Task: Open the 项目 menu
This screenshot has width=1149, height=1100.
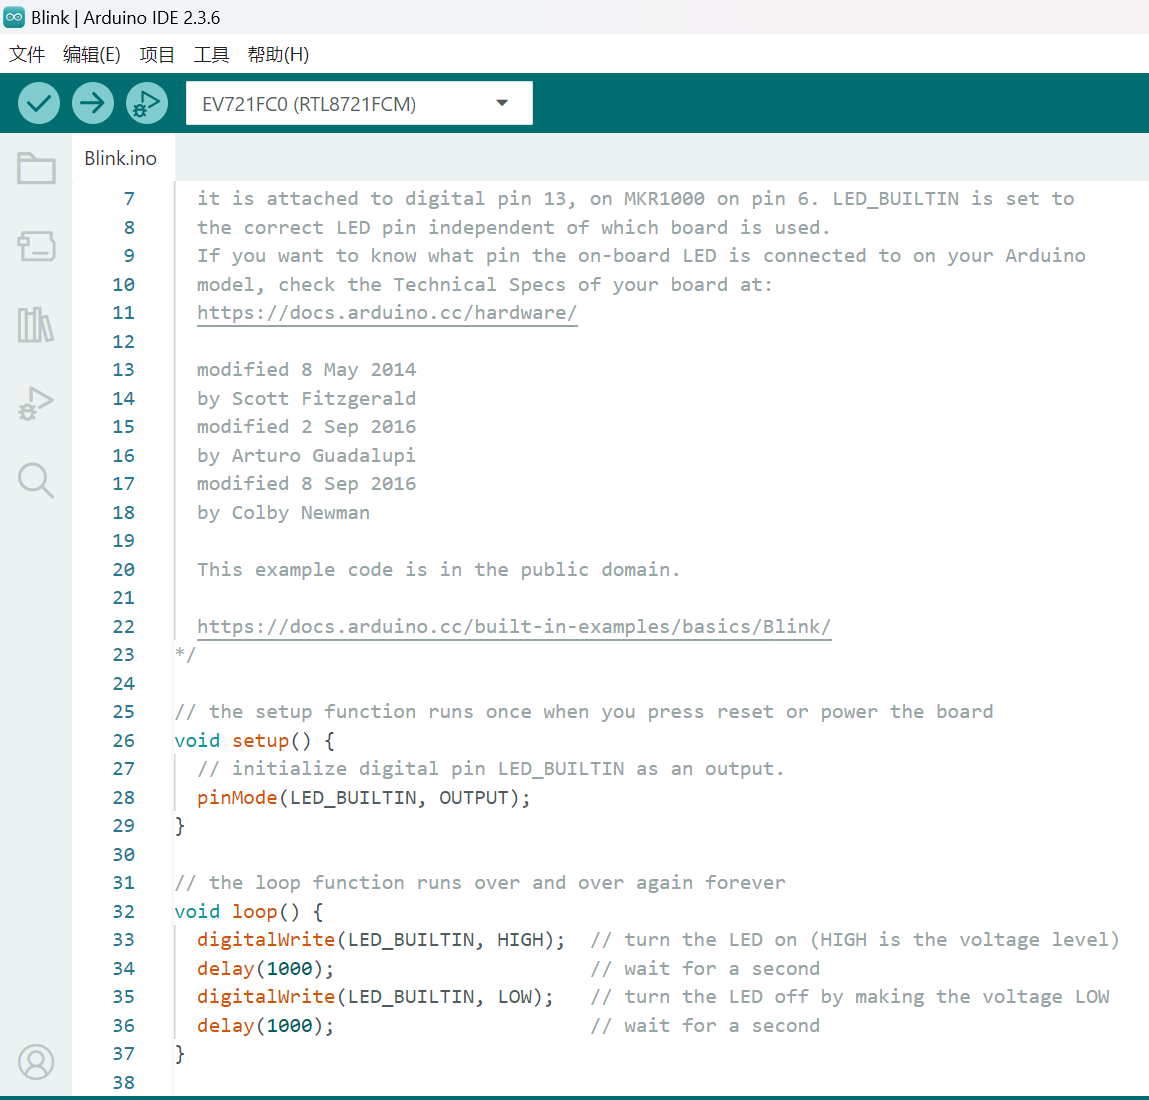Action: tap(157, 54)
